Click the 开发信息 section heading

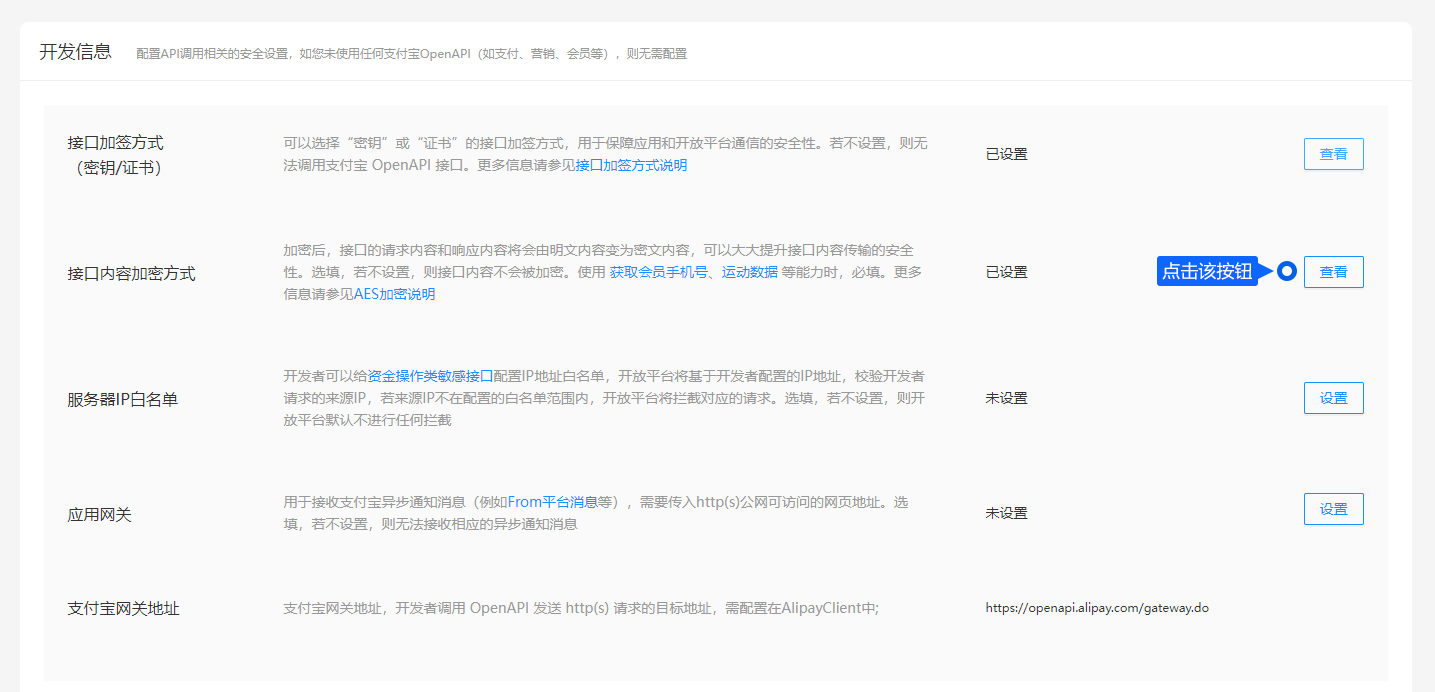tap(75, 52)
